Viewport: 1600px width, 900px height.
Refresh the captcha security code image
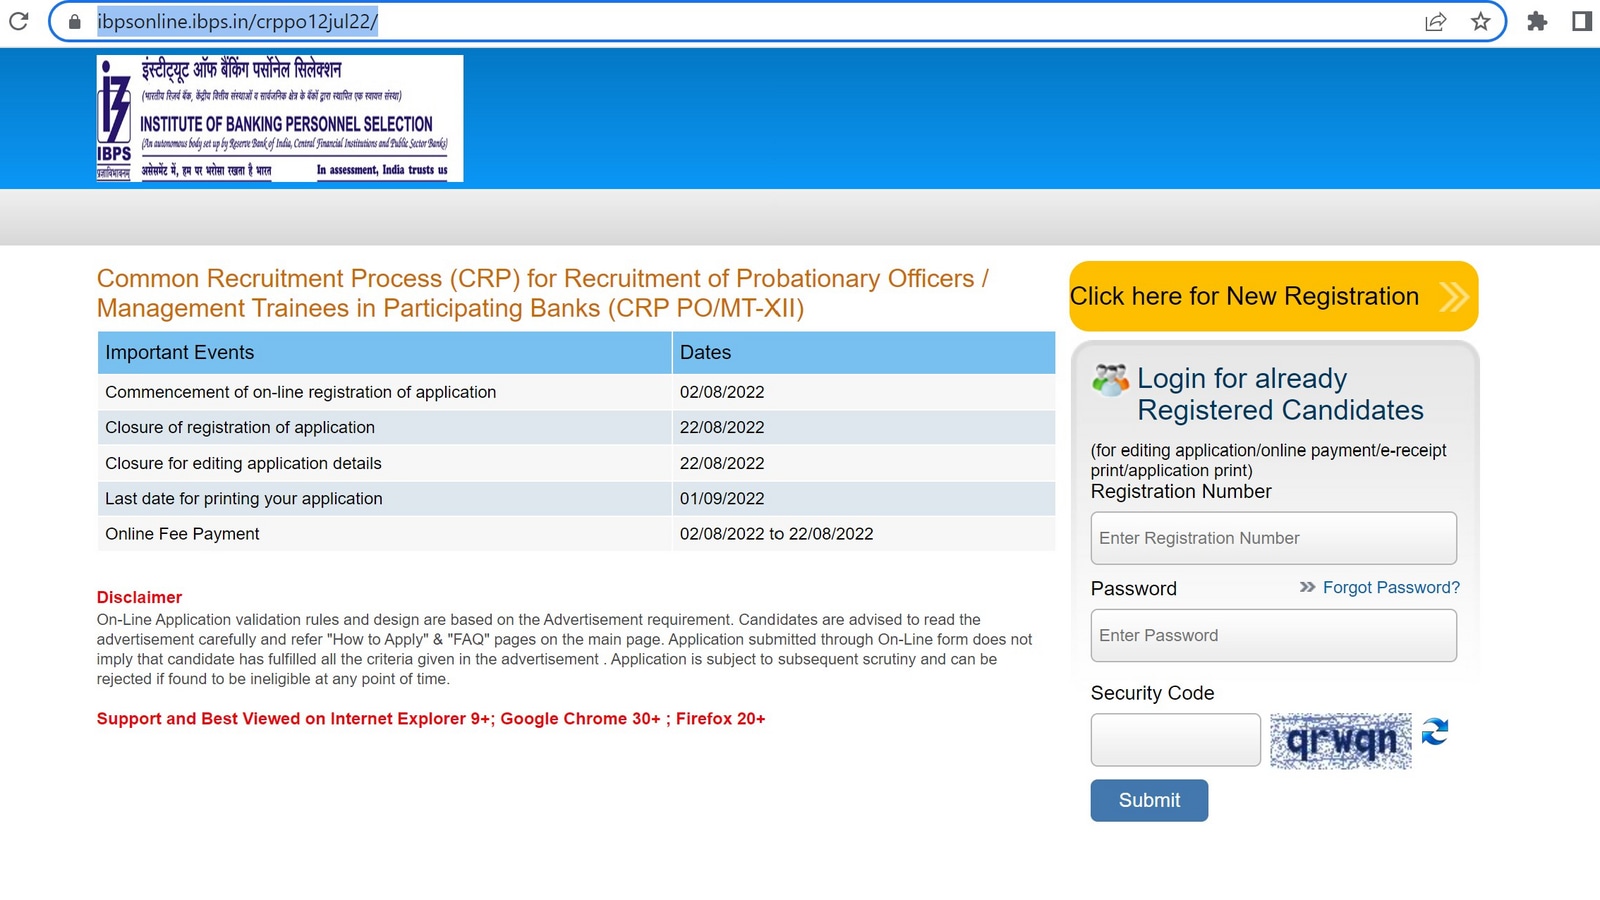point(1435,732)
